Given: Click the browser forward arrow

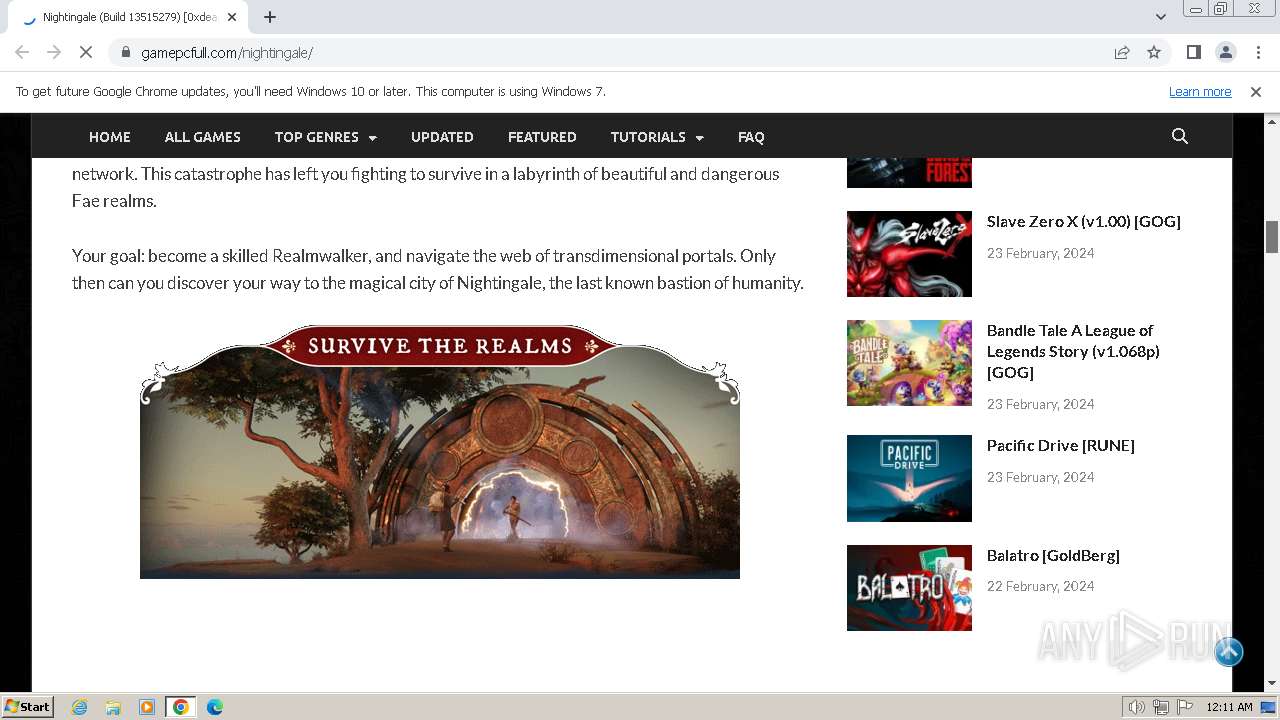Looking at the screenshot, I should (54, 52).
